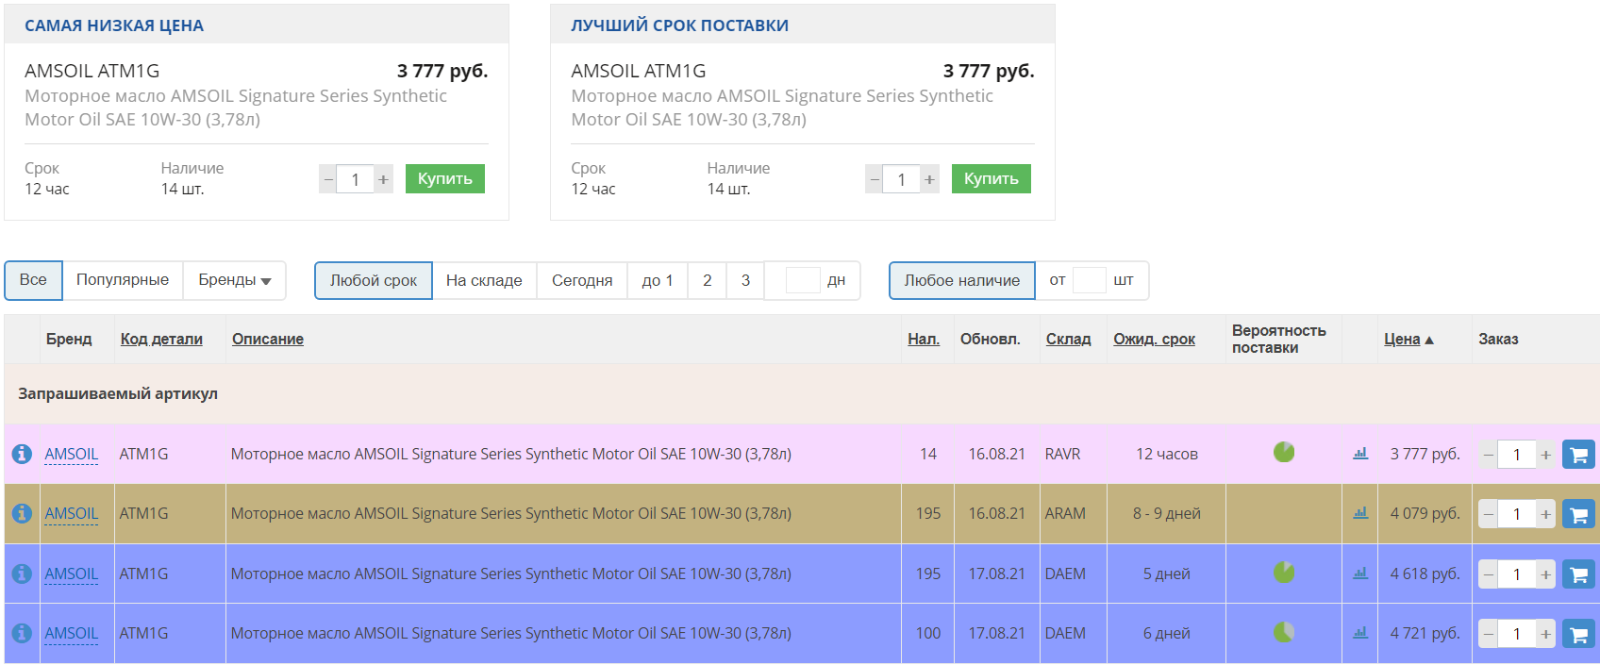Open info icon for 4 721 руб. row

pyautogui.click(x=21, y=633)
